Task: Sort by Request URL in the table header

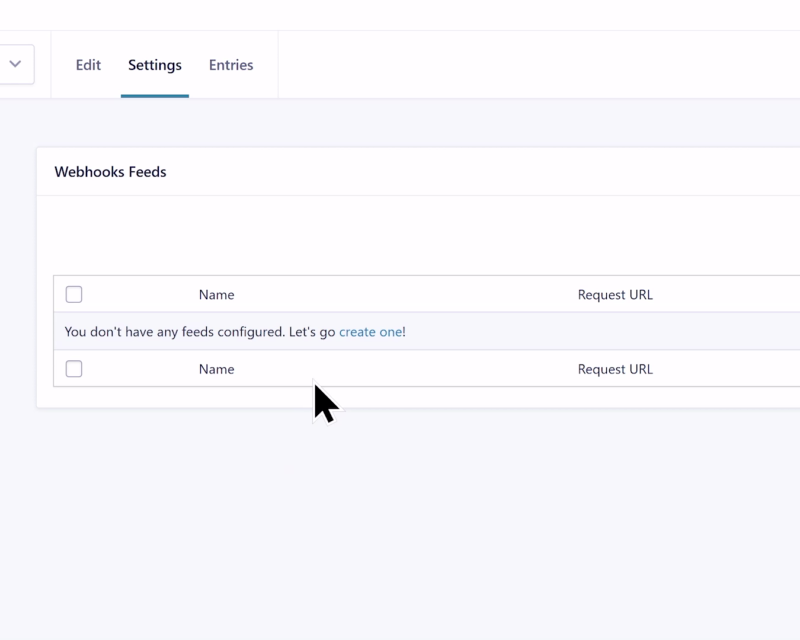Action: (x=615, y=295)
